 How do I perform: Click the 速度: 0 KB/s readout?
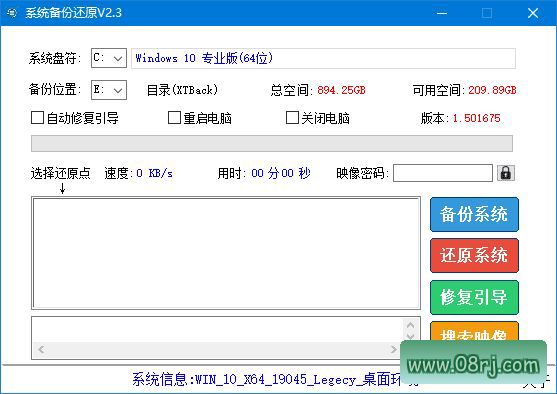click(x=139, y=173)
